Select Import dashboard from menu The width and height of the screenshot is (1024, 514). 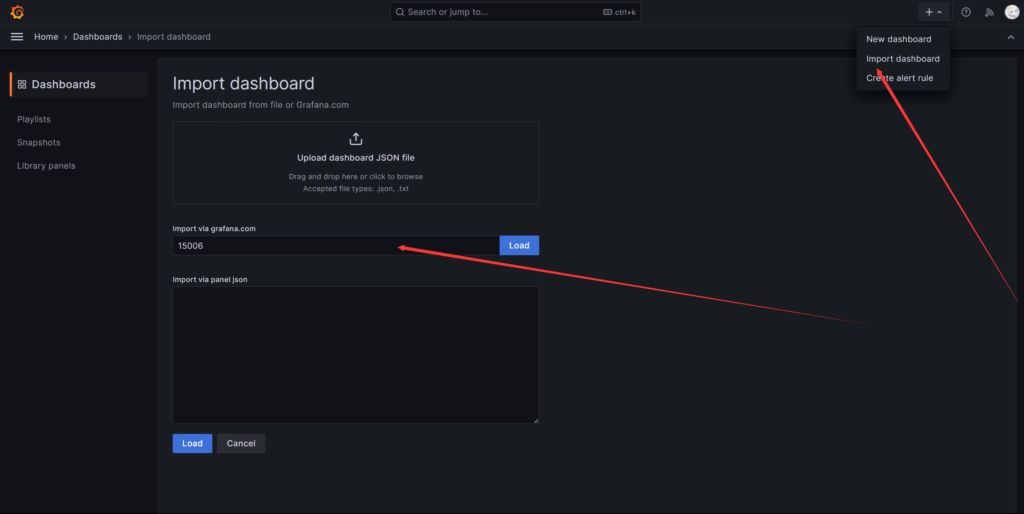click(x=903, y=59)
